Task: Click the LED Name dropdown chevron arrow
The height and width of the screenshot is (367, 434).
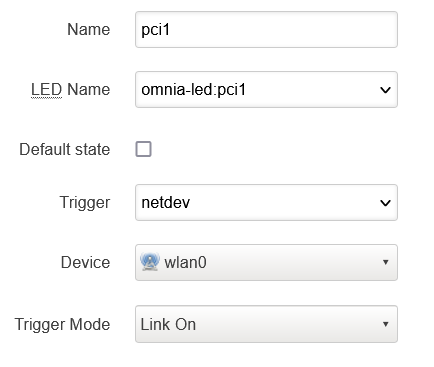Action: coord(385,90)
